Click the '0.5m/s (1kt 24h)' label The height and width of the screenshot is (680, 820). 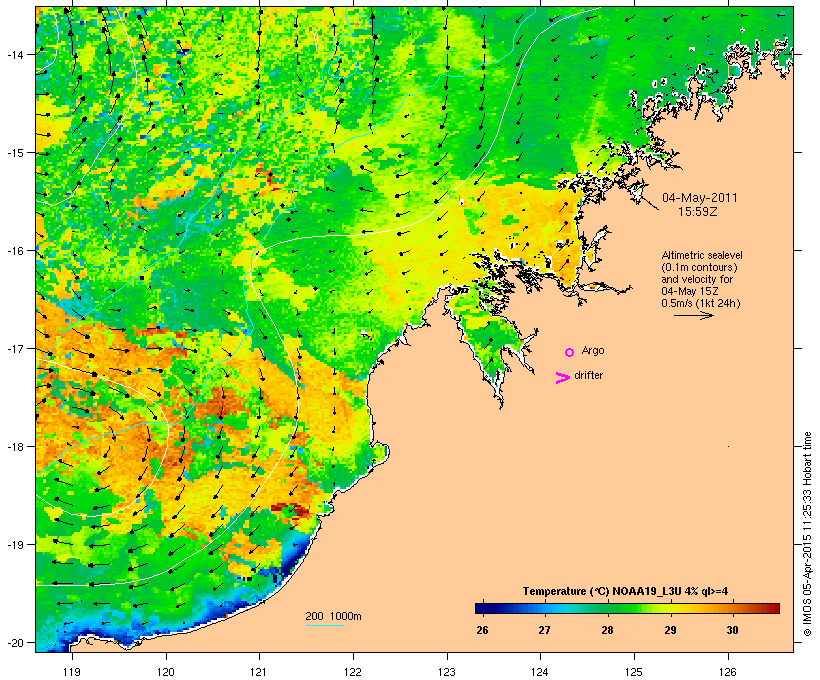[701, 303]
